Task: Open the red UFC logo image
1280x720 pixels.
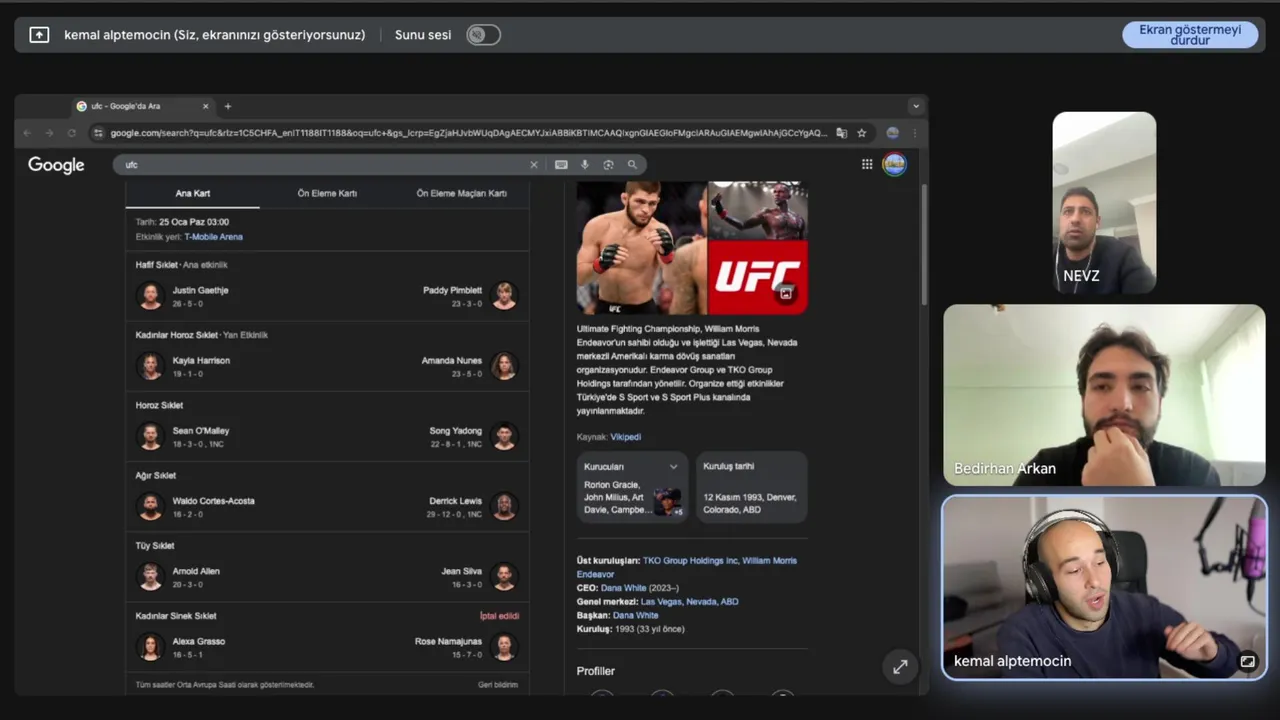Action: pyautogui.click(x=757, y=277)
